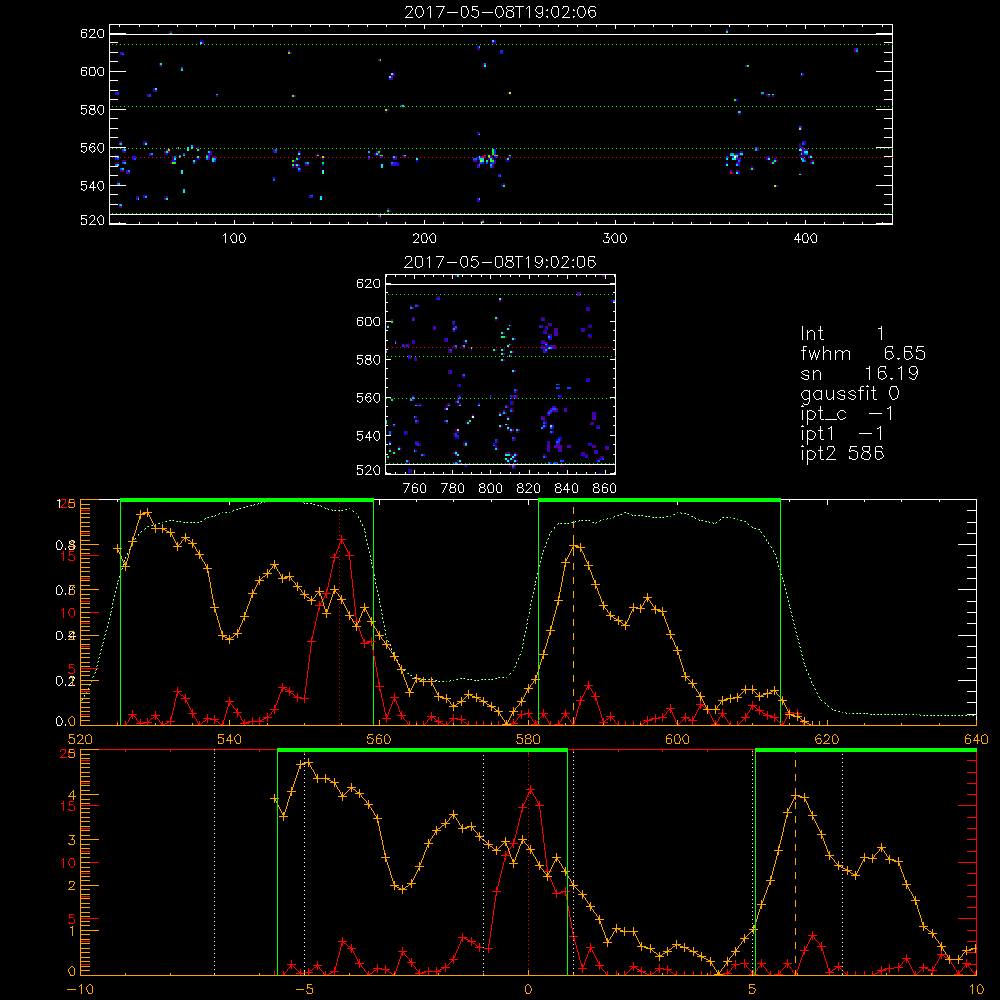Click the 520 x-axis label of the profile plot

80,740
